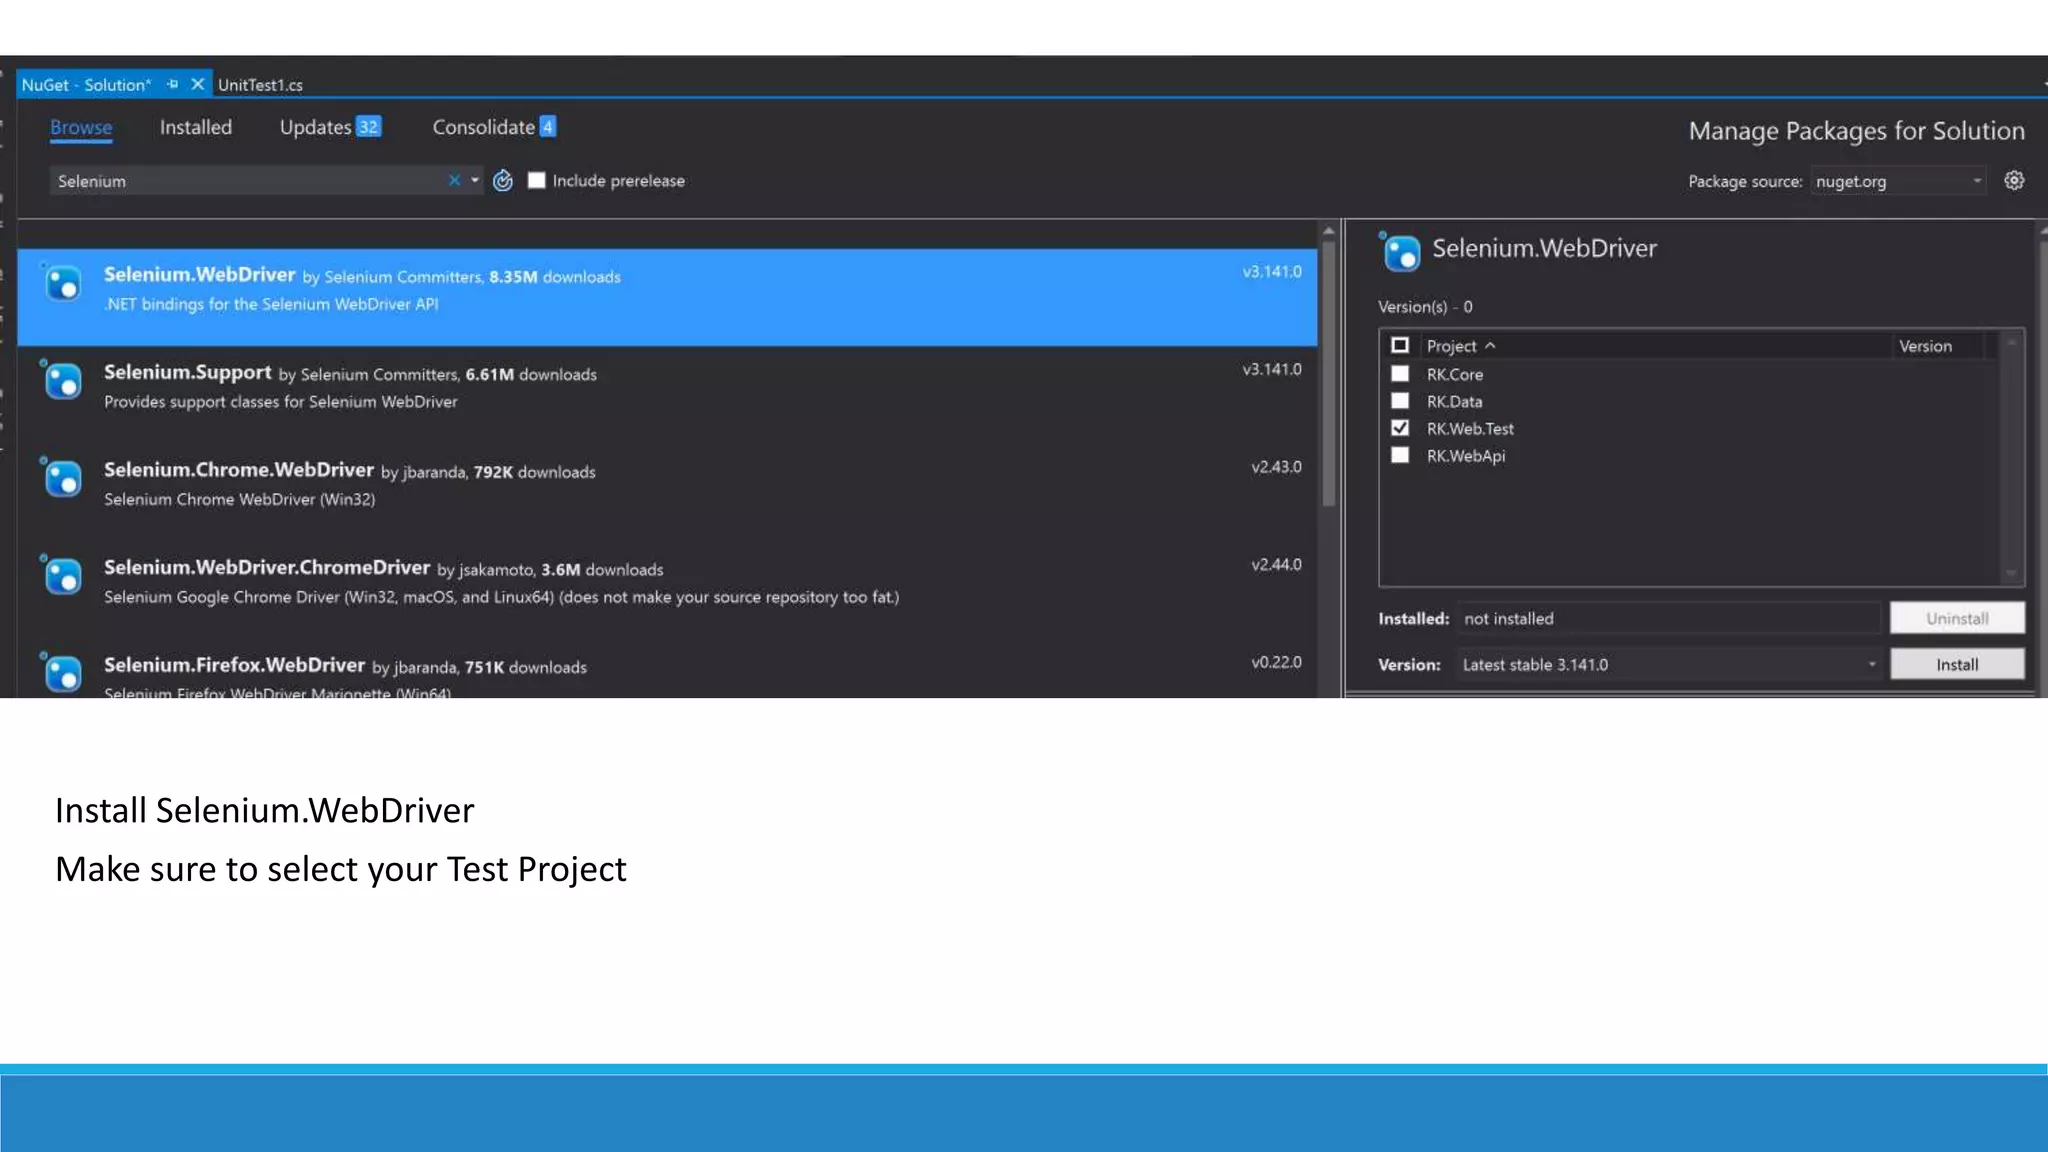Click the Selenium search input field
Viewport: 2048px width, 1152px height.
[x=248, y=181]
